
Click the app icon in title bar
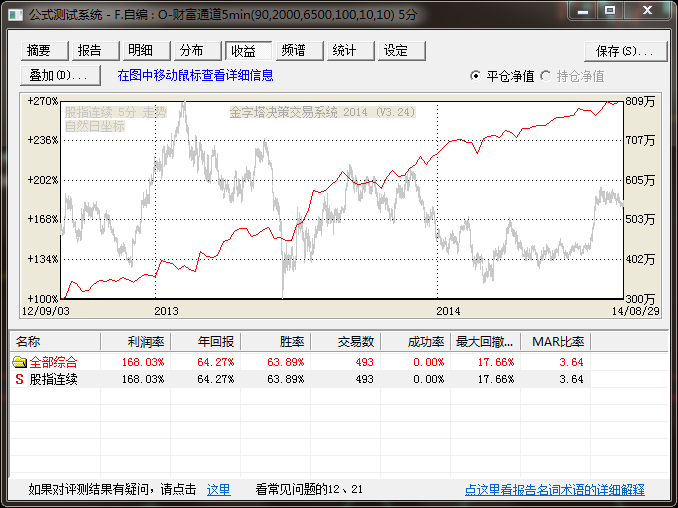pyautogui.click(x=16, y=15)
